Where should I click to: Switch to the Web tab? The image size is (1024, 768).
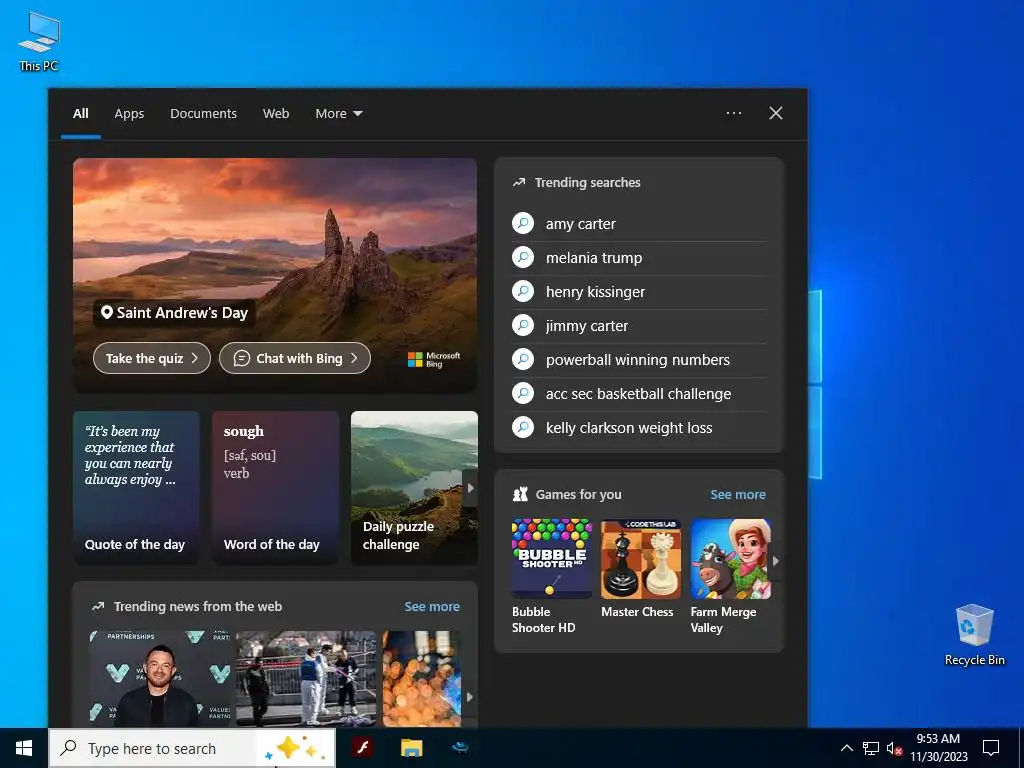276,114
